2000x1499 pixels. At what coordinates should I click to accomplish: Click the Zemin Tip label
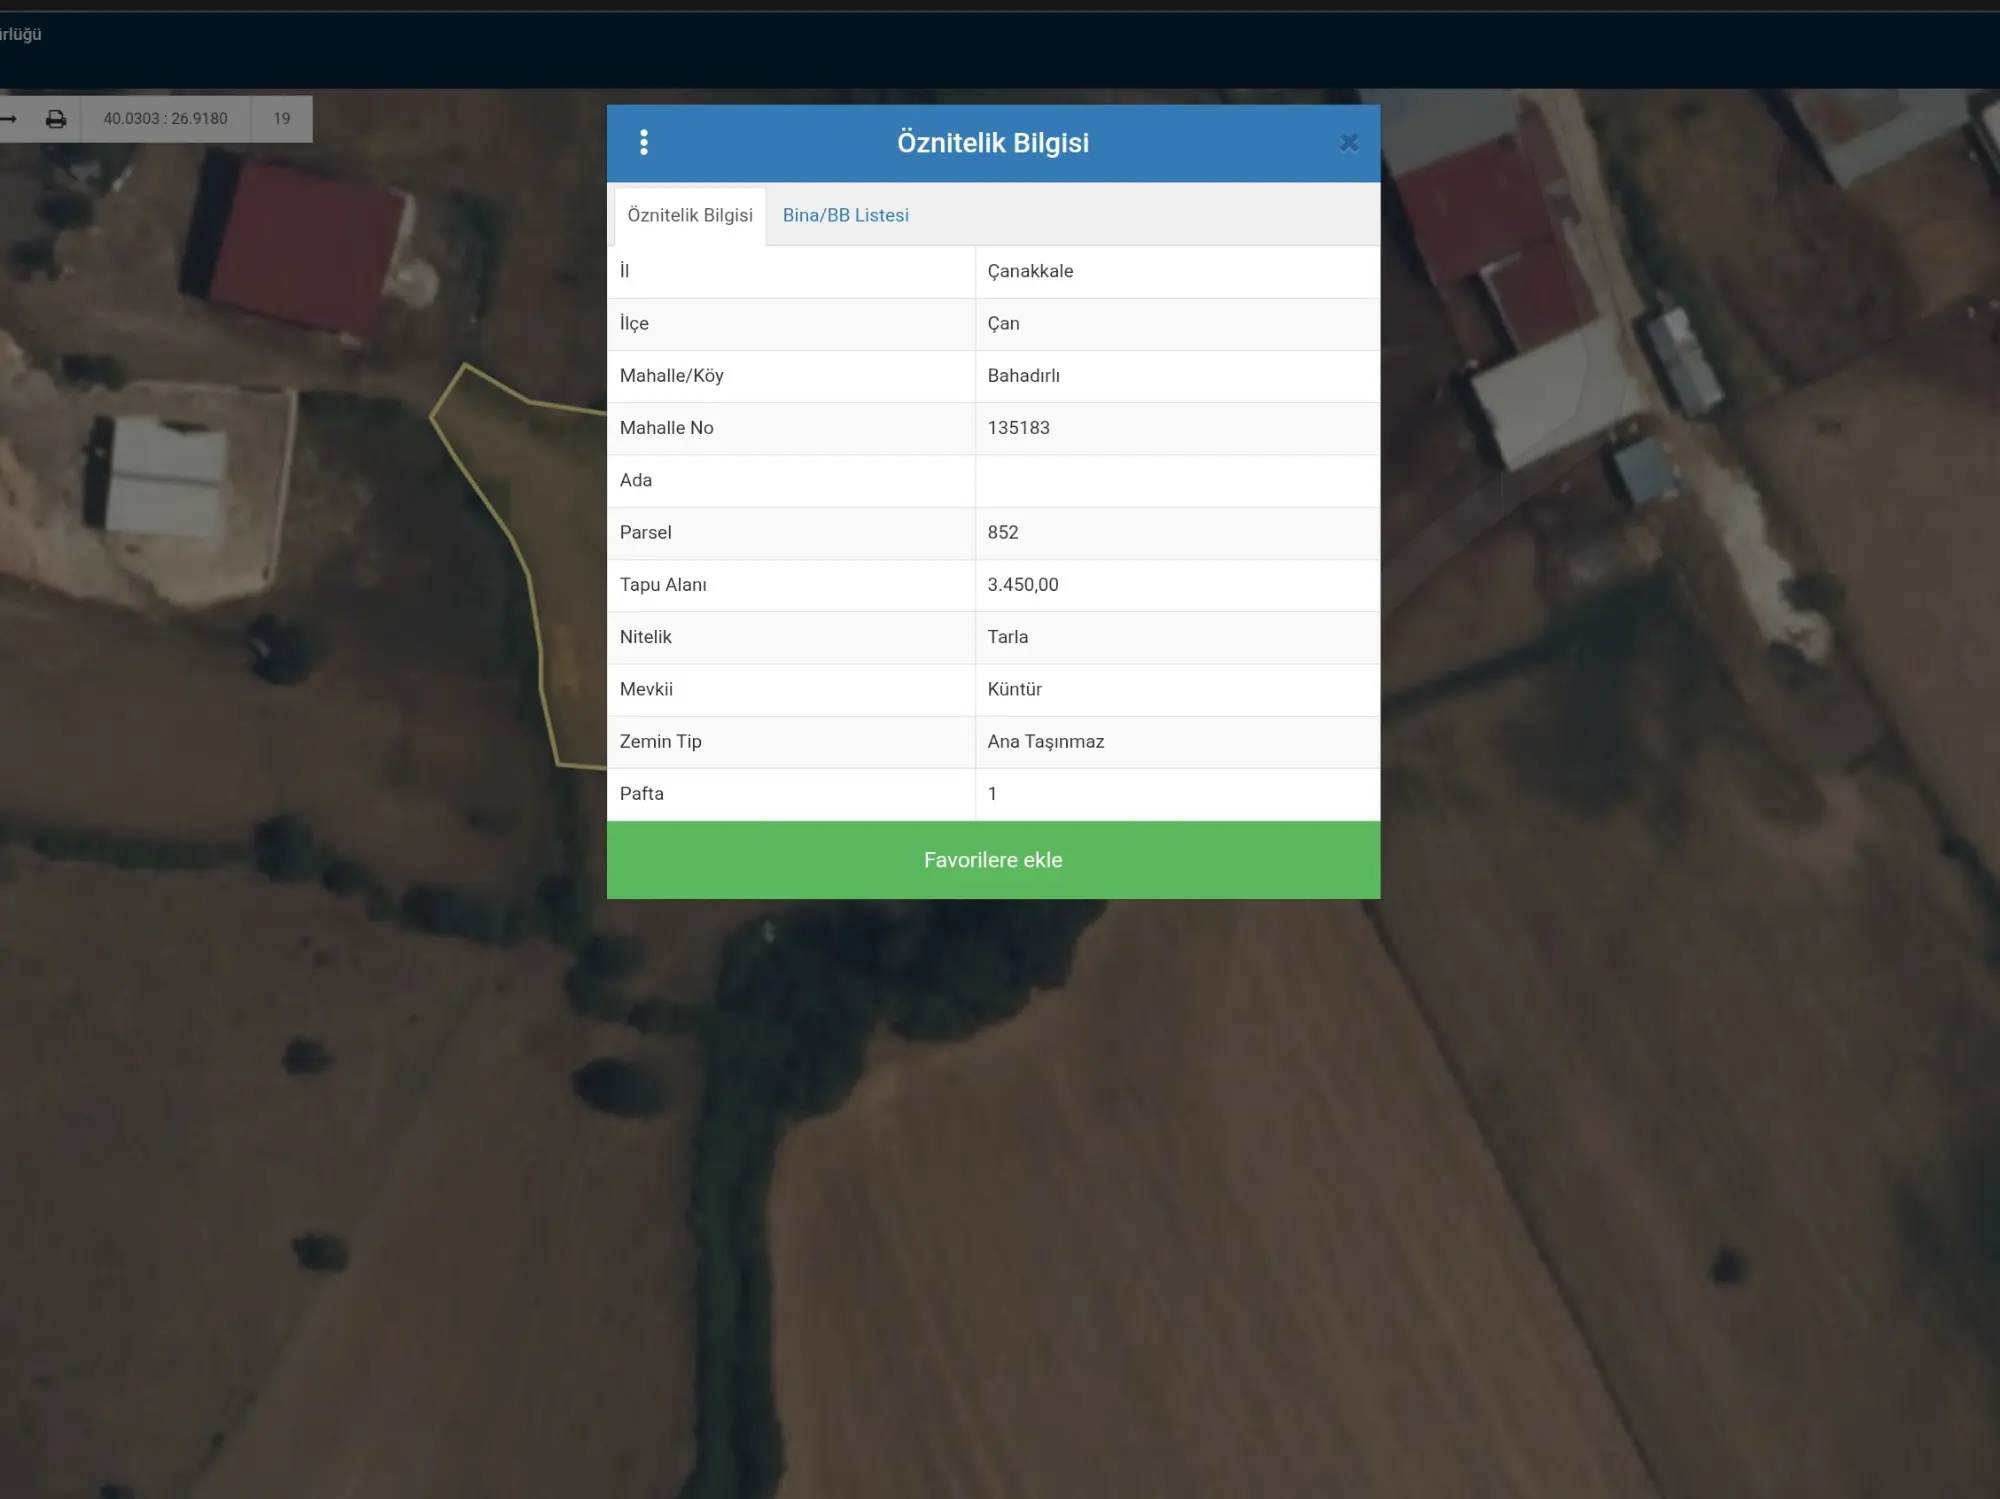pyautogui.click(x=660, y=742)
